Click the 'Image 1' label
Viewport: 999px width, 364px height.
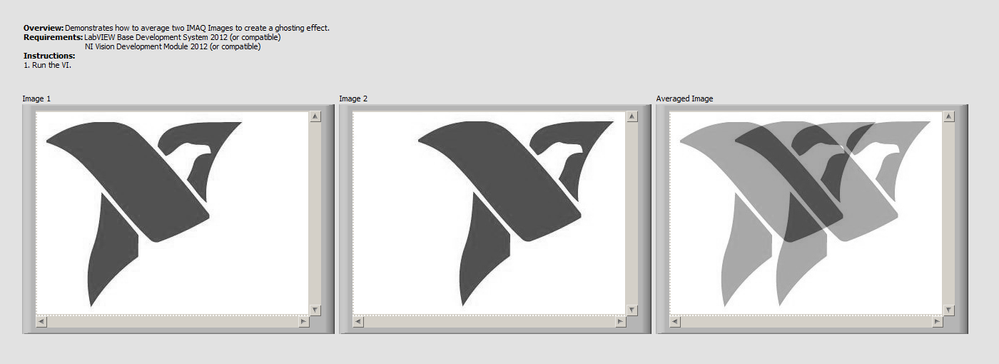[x=36, y=99]
